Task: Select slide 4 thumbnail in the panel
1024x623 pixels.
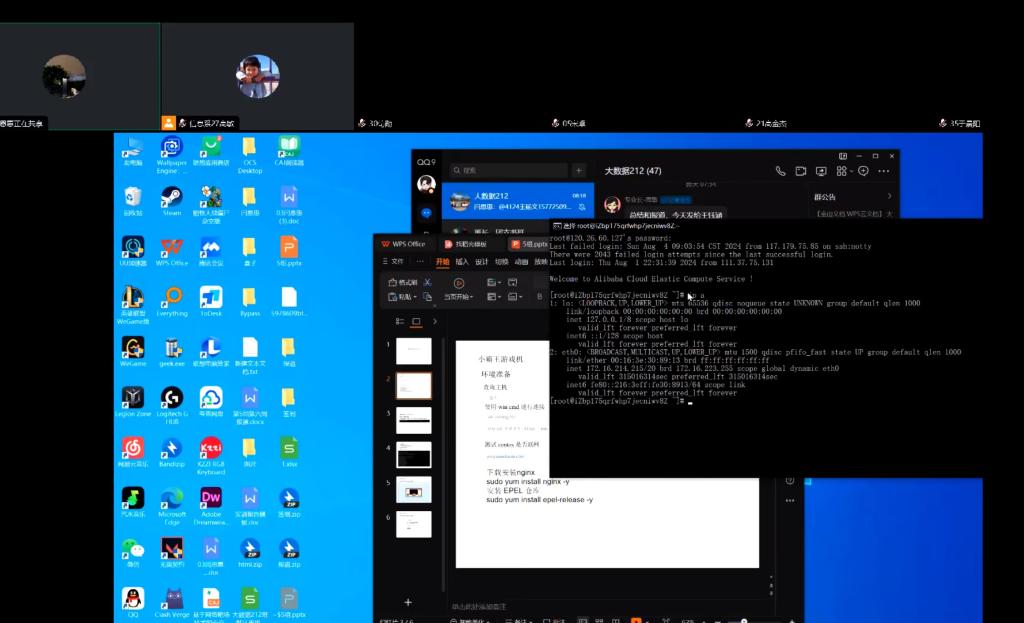Action: (413, 455)
